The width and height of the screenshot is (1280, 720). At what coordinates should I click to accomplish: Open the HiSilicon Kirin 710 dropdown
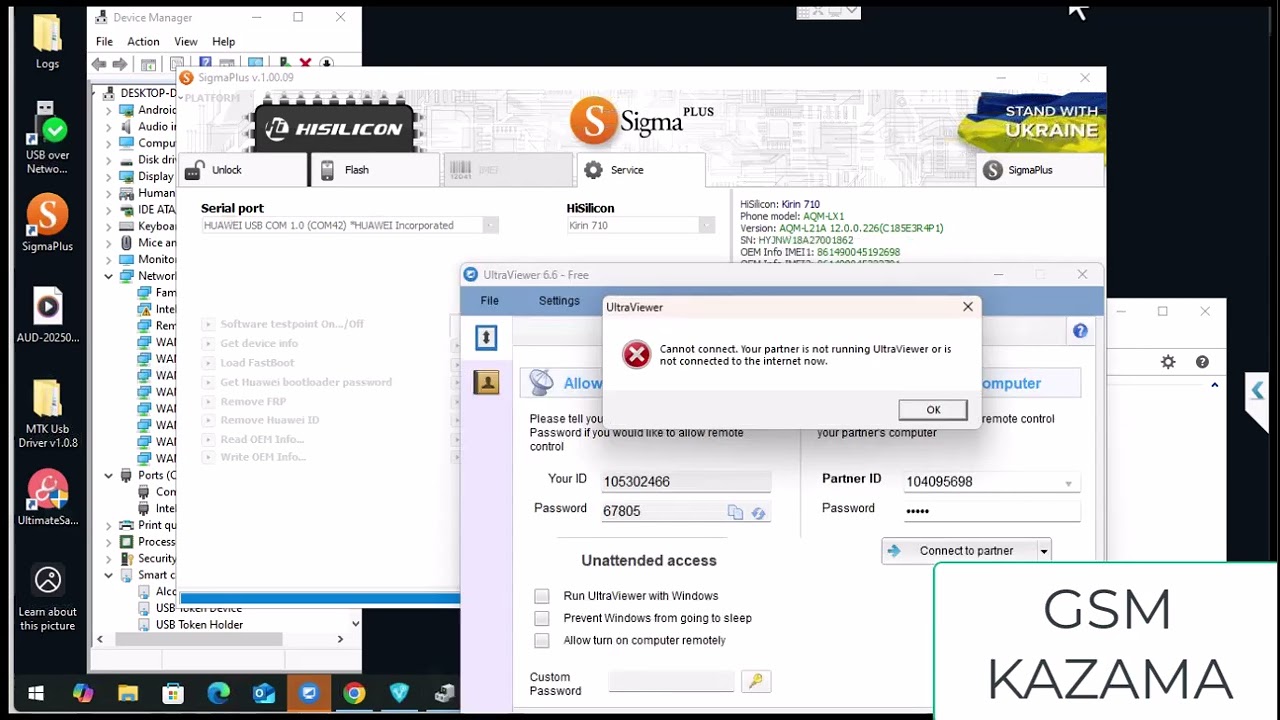click(707, 226)
